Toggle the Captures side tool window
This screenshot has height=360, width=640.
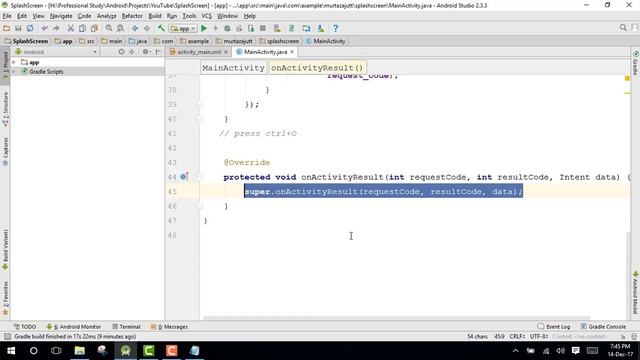[x=5, y=151]
